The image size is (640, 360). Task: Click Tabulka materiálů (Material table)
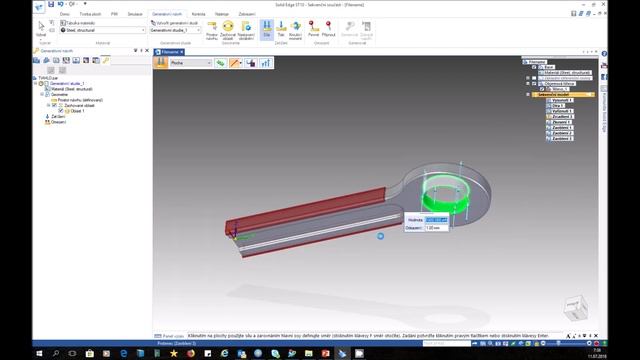click(x=78, y=23)
